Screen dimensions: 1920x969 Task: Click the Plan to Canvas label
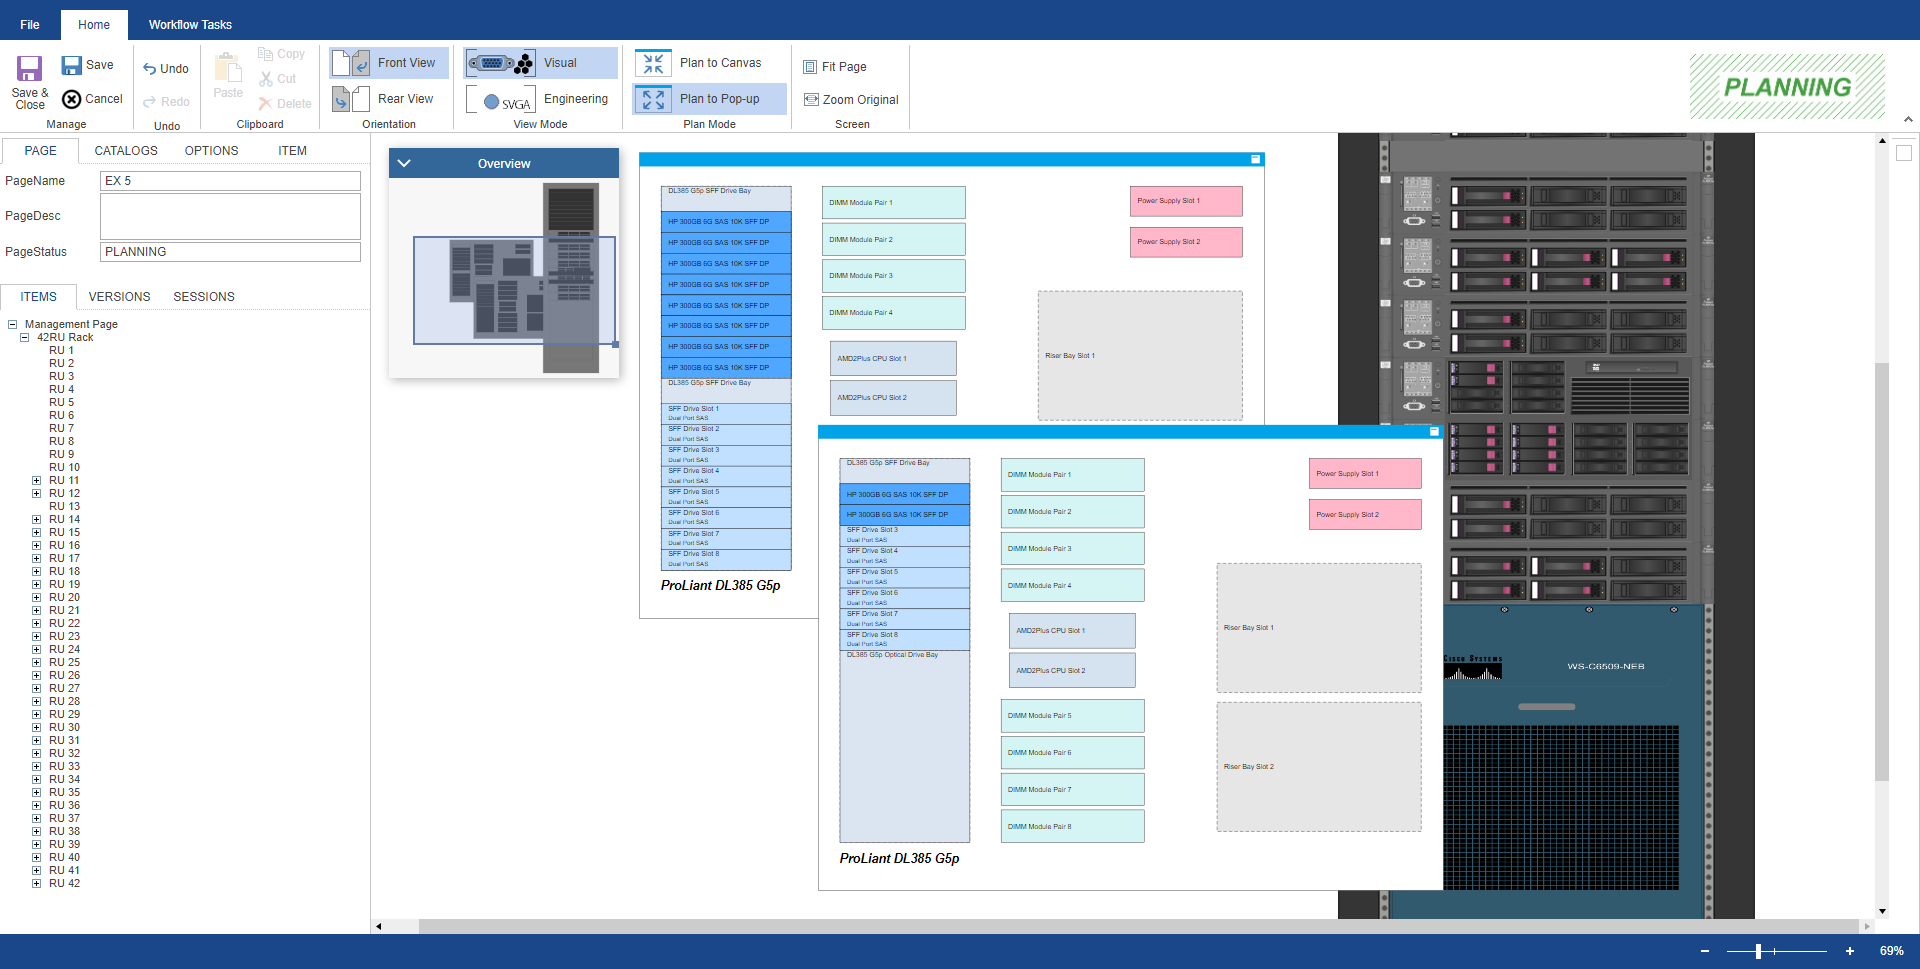(x=720, y=63)
